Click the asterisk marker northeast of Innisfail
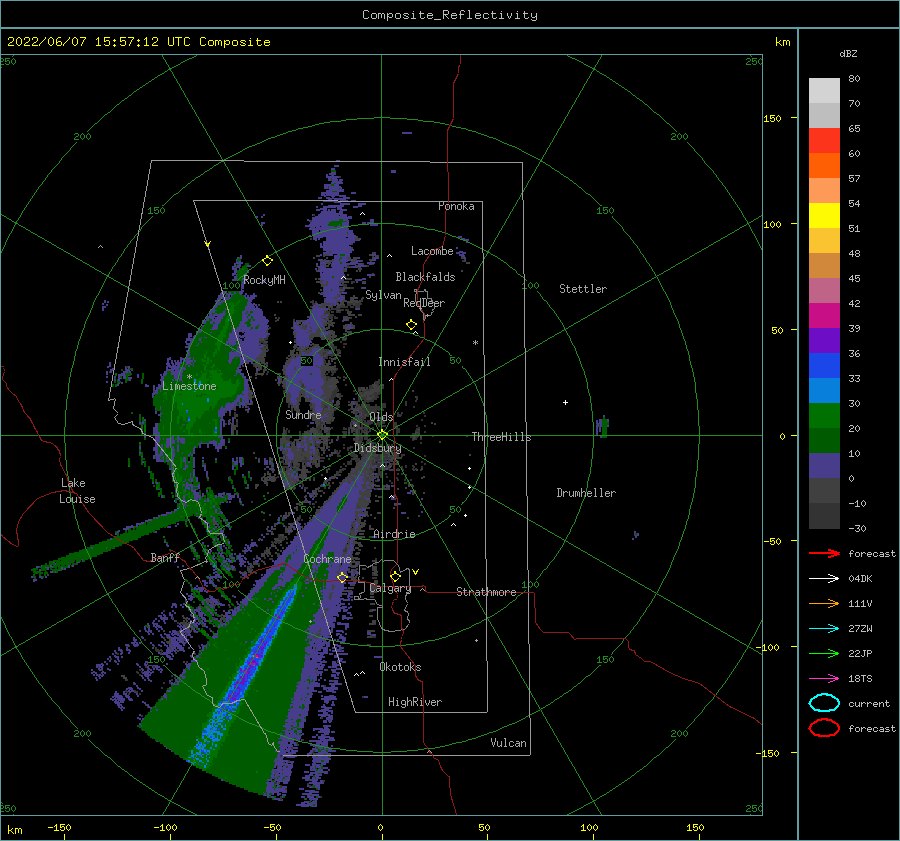This screenshot has width=900, height=841. pos(475,343)
